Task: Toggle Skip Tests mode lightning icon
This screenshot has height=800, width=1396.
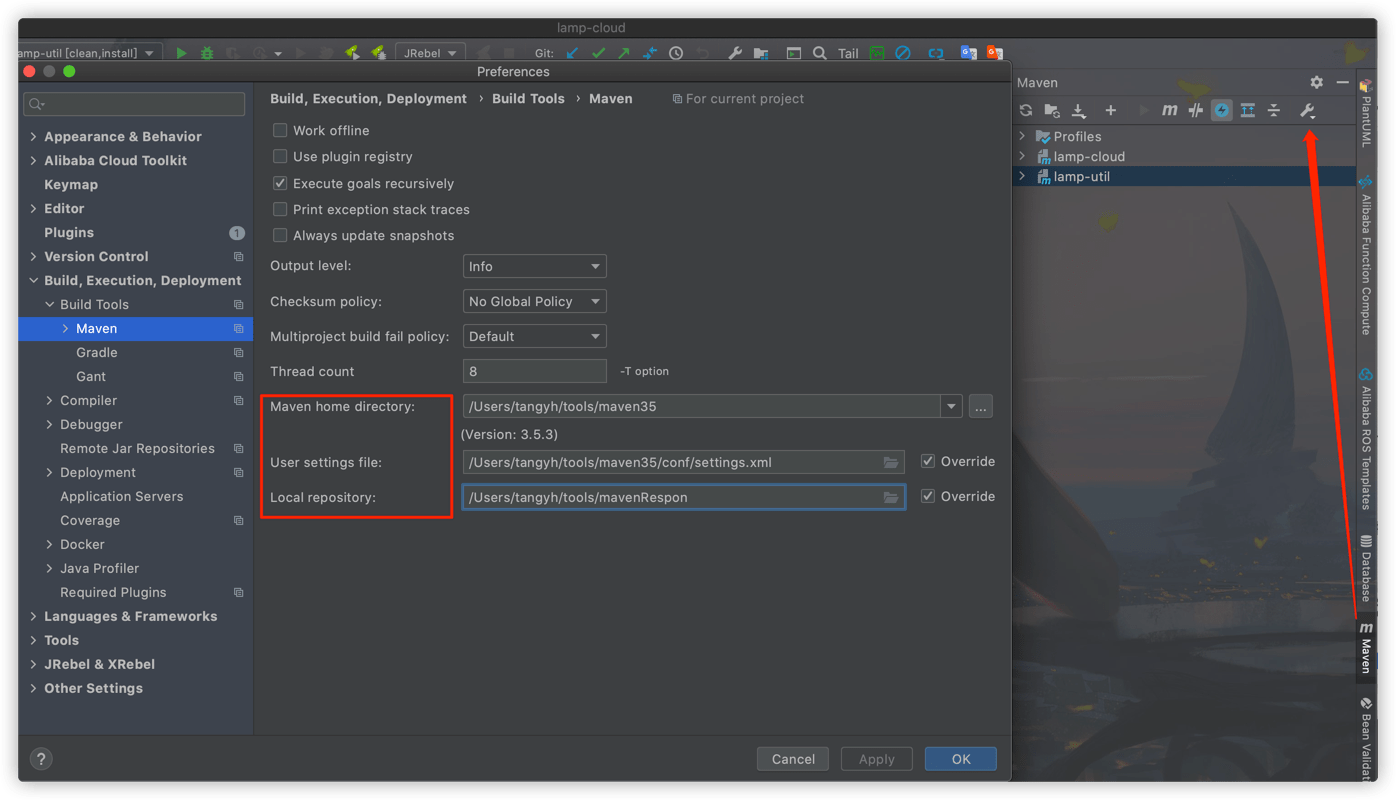Action: [1222, 110]
